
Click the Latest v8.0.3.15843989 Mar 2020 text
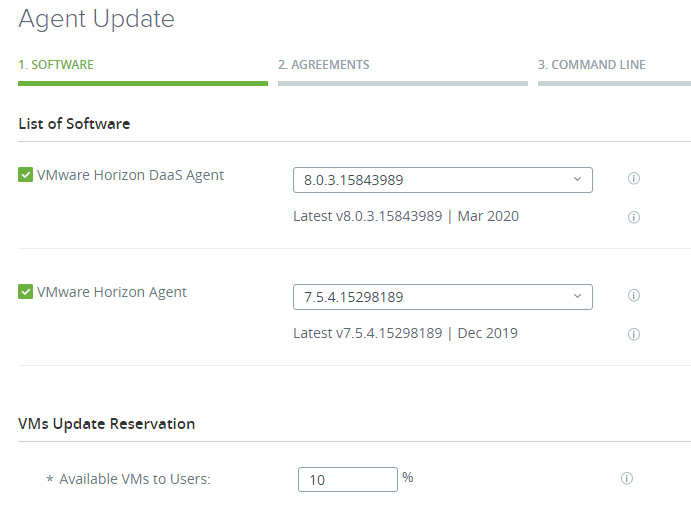(x=405, y=216)
